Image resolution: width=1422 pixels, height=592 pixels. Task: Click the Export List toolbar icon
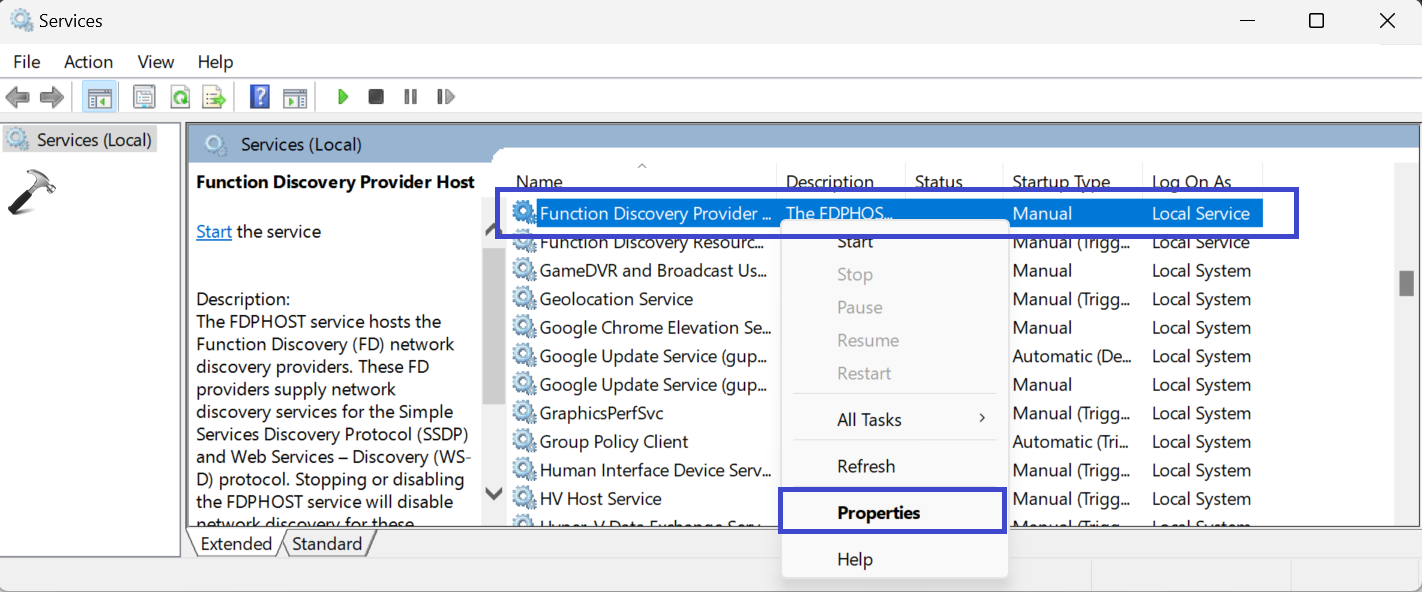pos(214,97)
